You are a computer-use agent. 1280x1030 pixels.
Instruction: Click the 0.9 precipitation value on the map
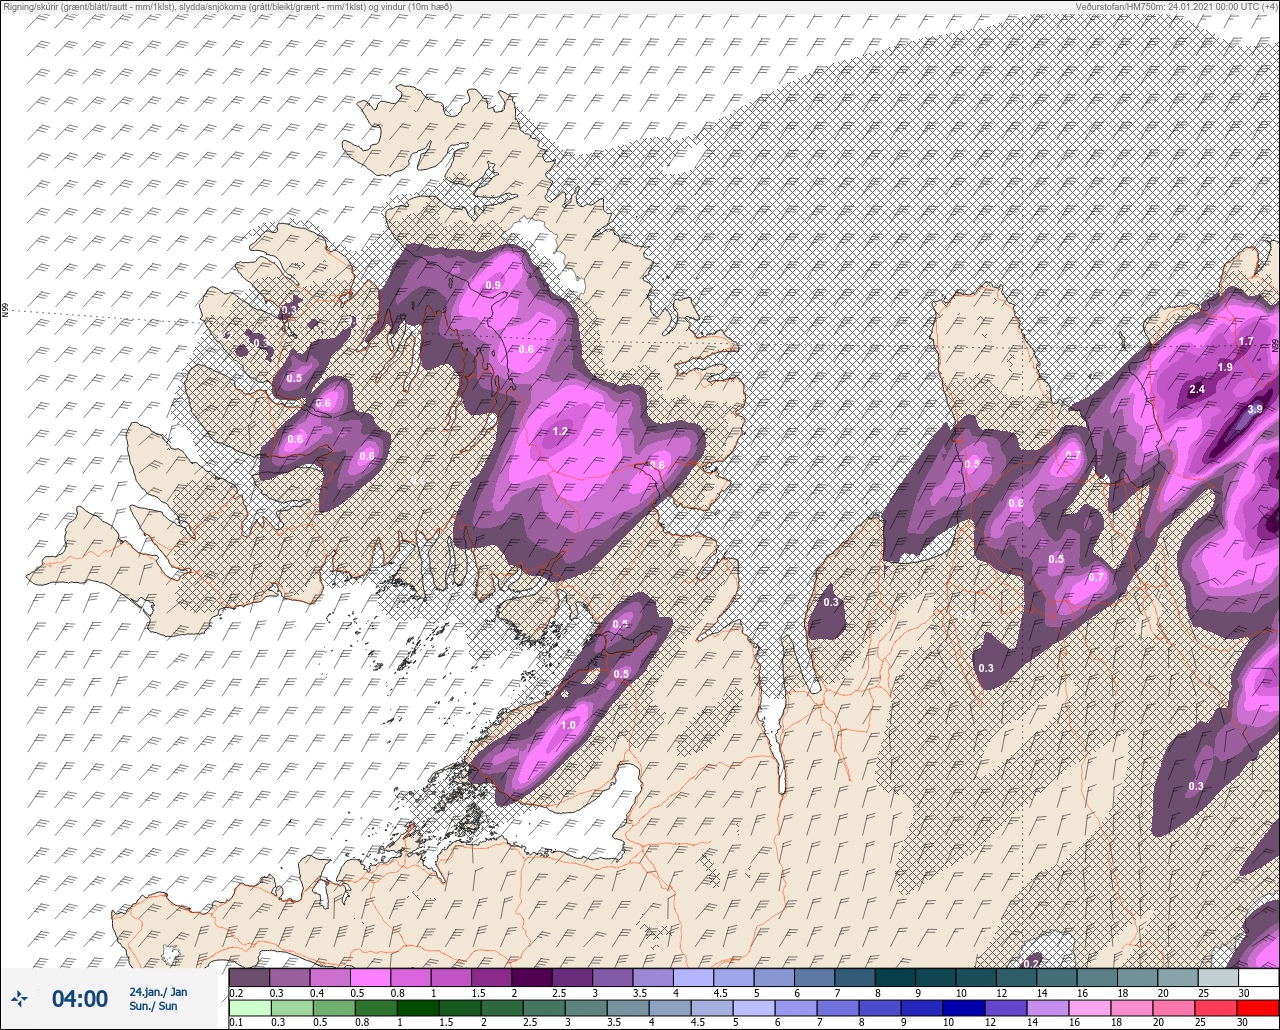click(x=493, y=286)
